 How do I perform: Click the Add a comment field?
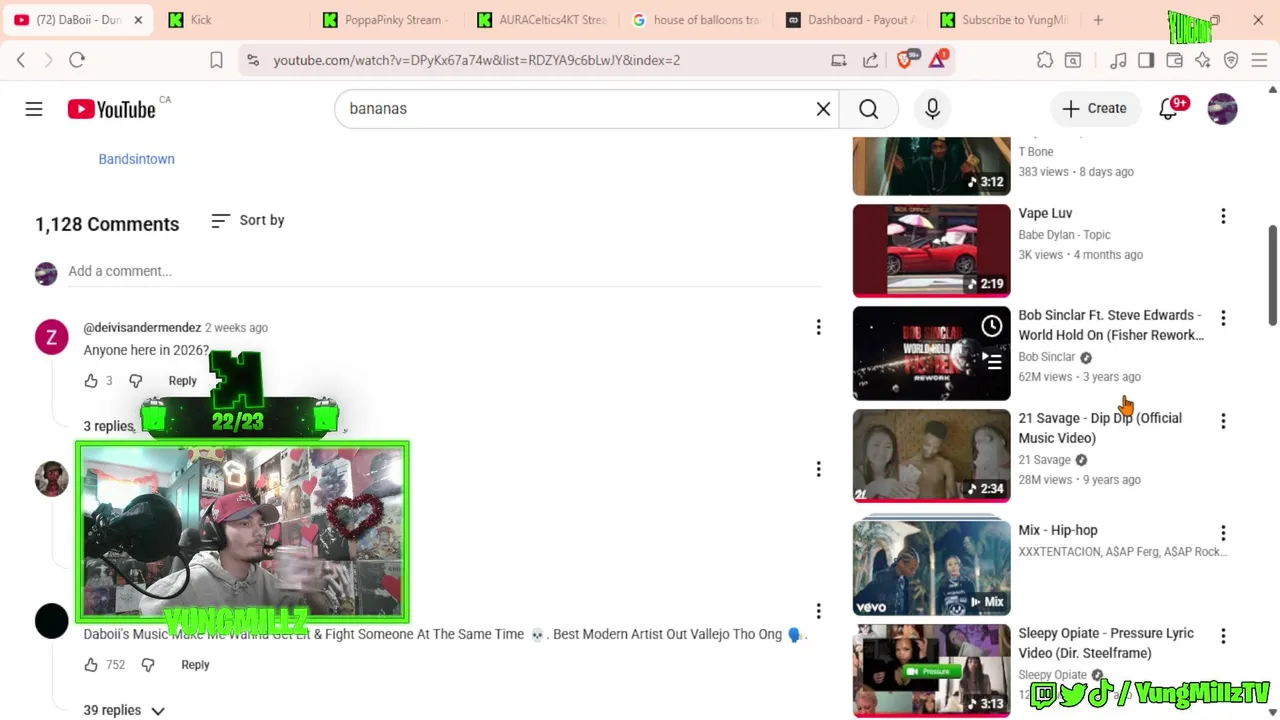tap(445, 271)
